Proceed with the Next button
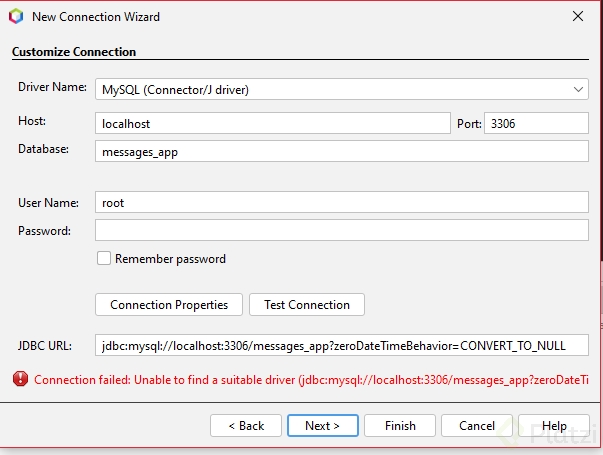 point(322,425)
